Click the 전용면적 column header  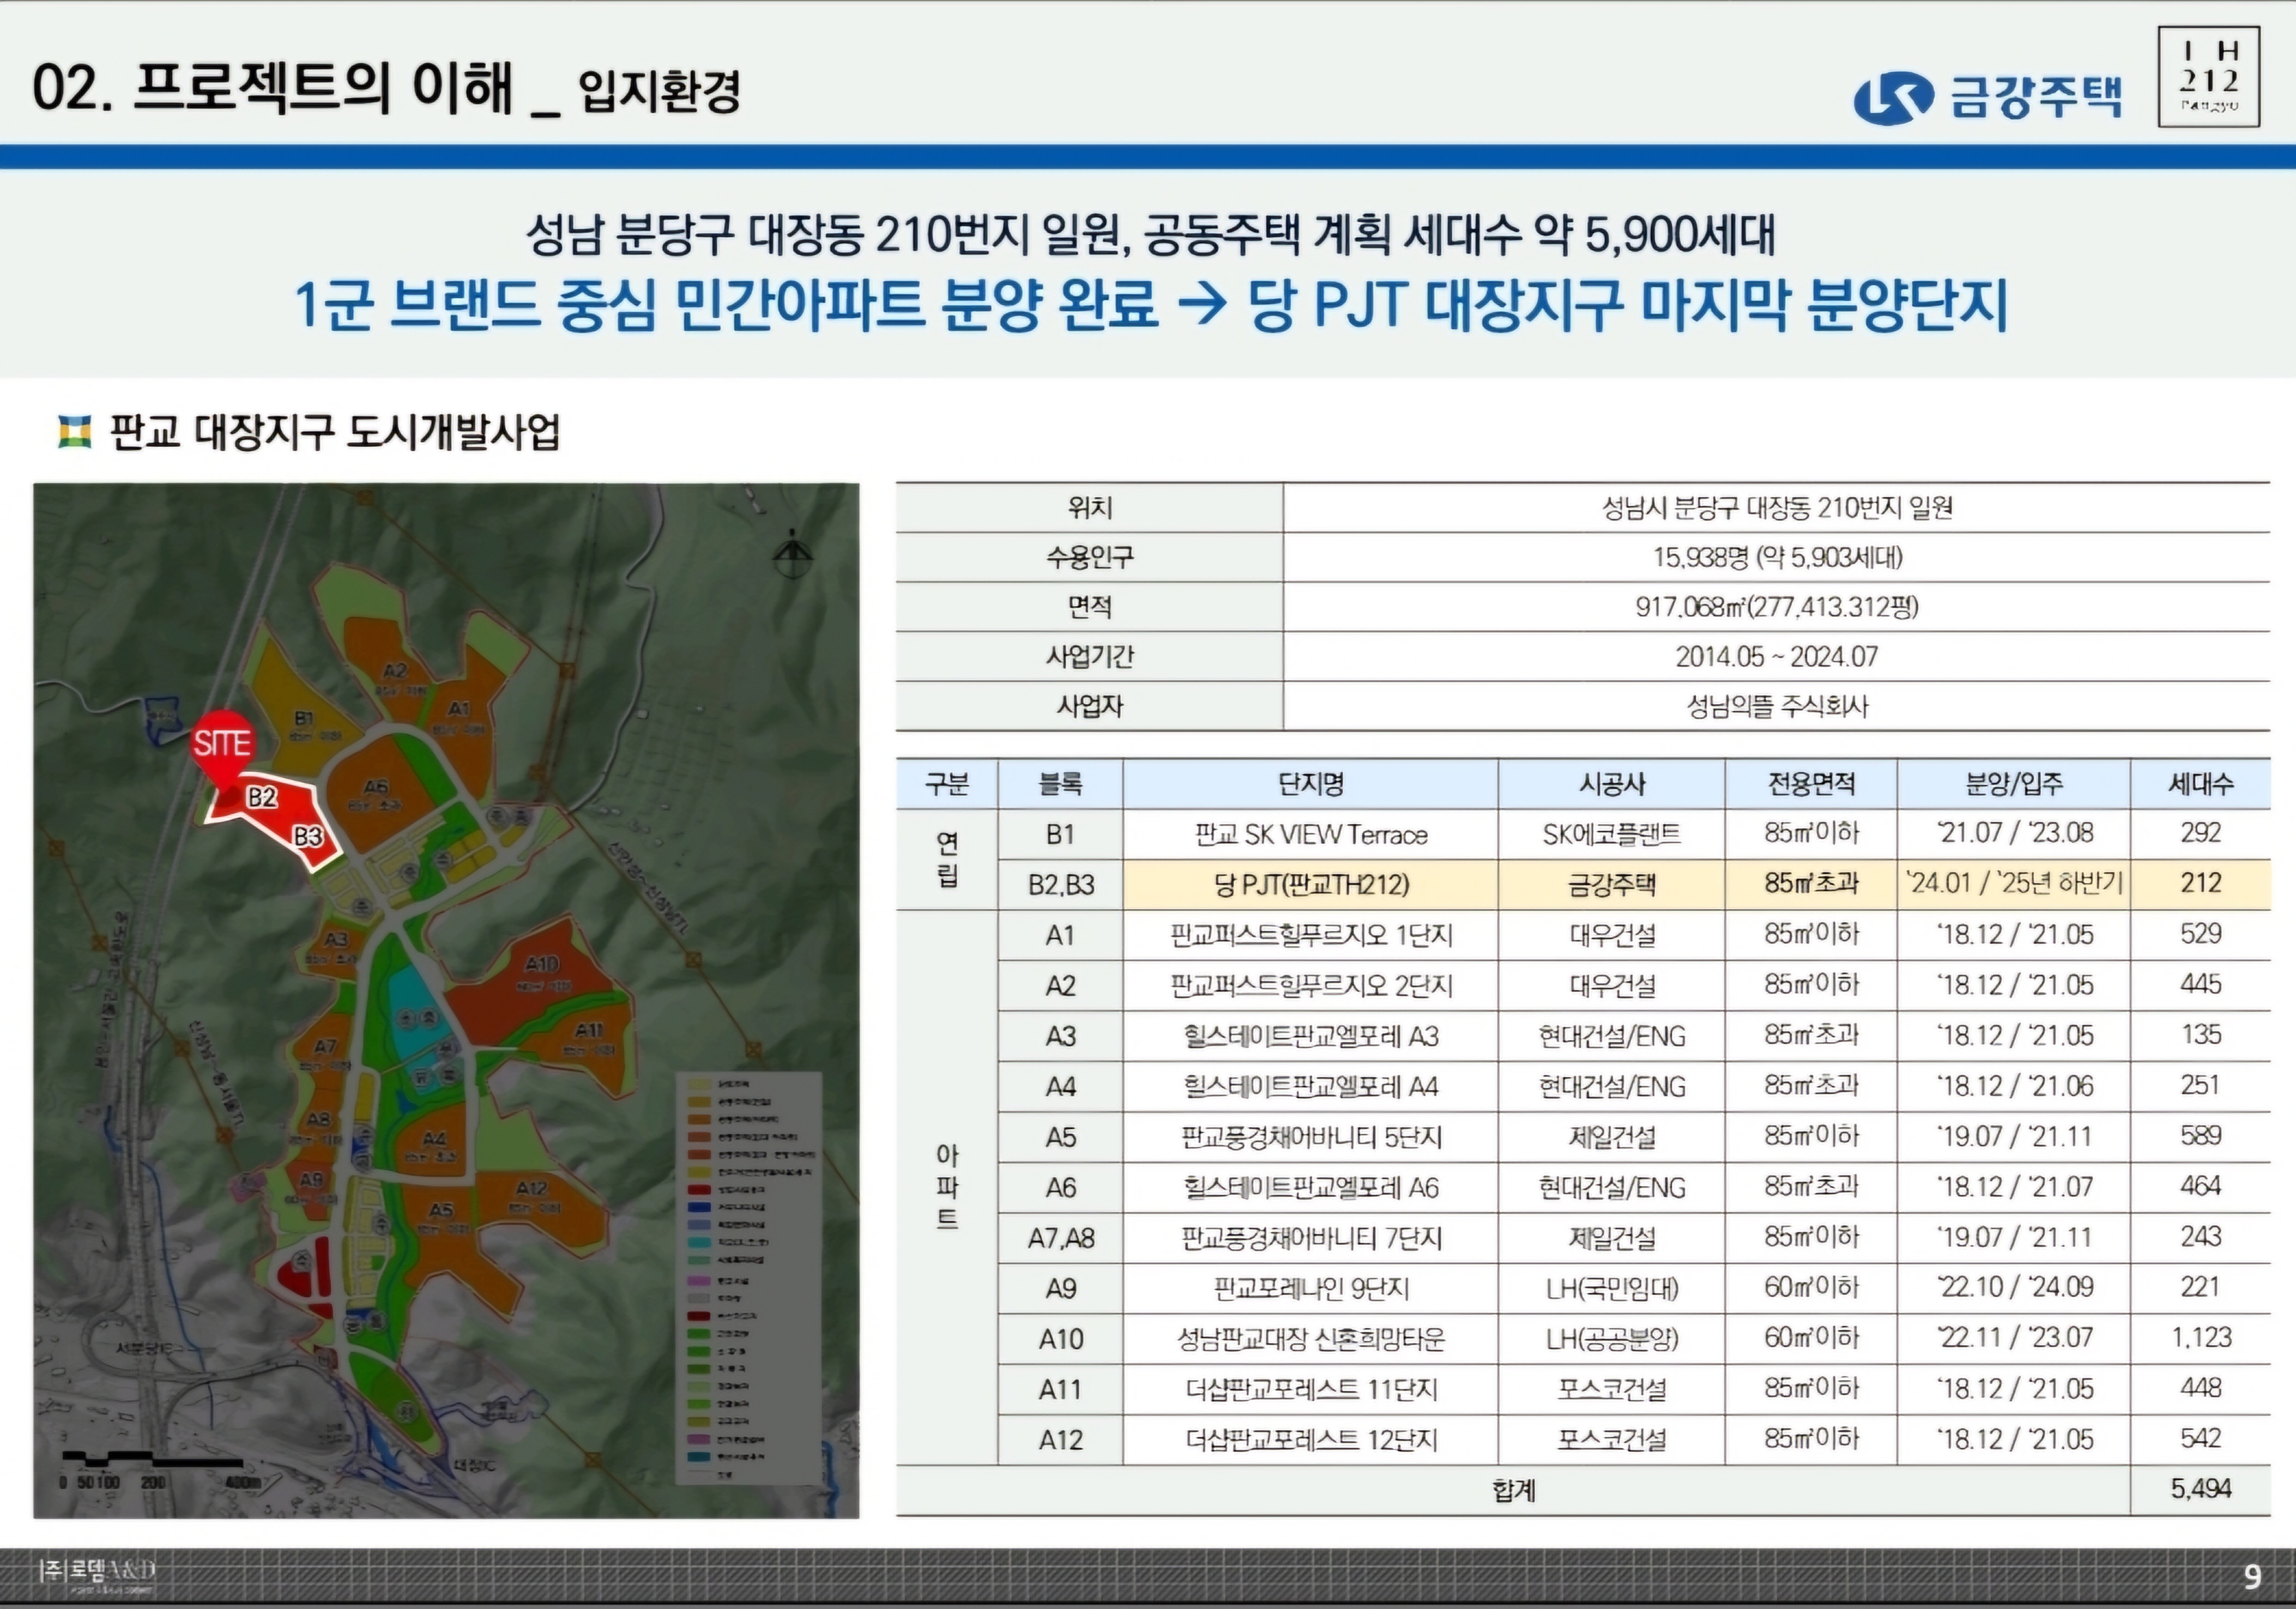pyautogui.click(x=1811, y=783)
